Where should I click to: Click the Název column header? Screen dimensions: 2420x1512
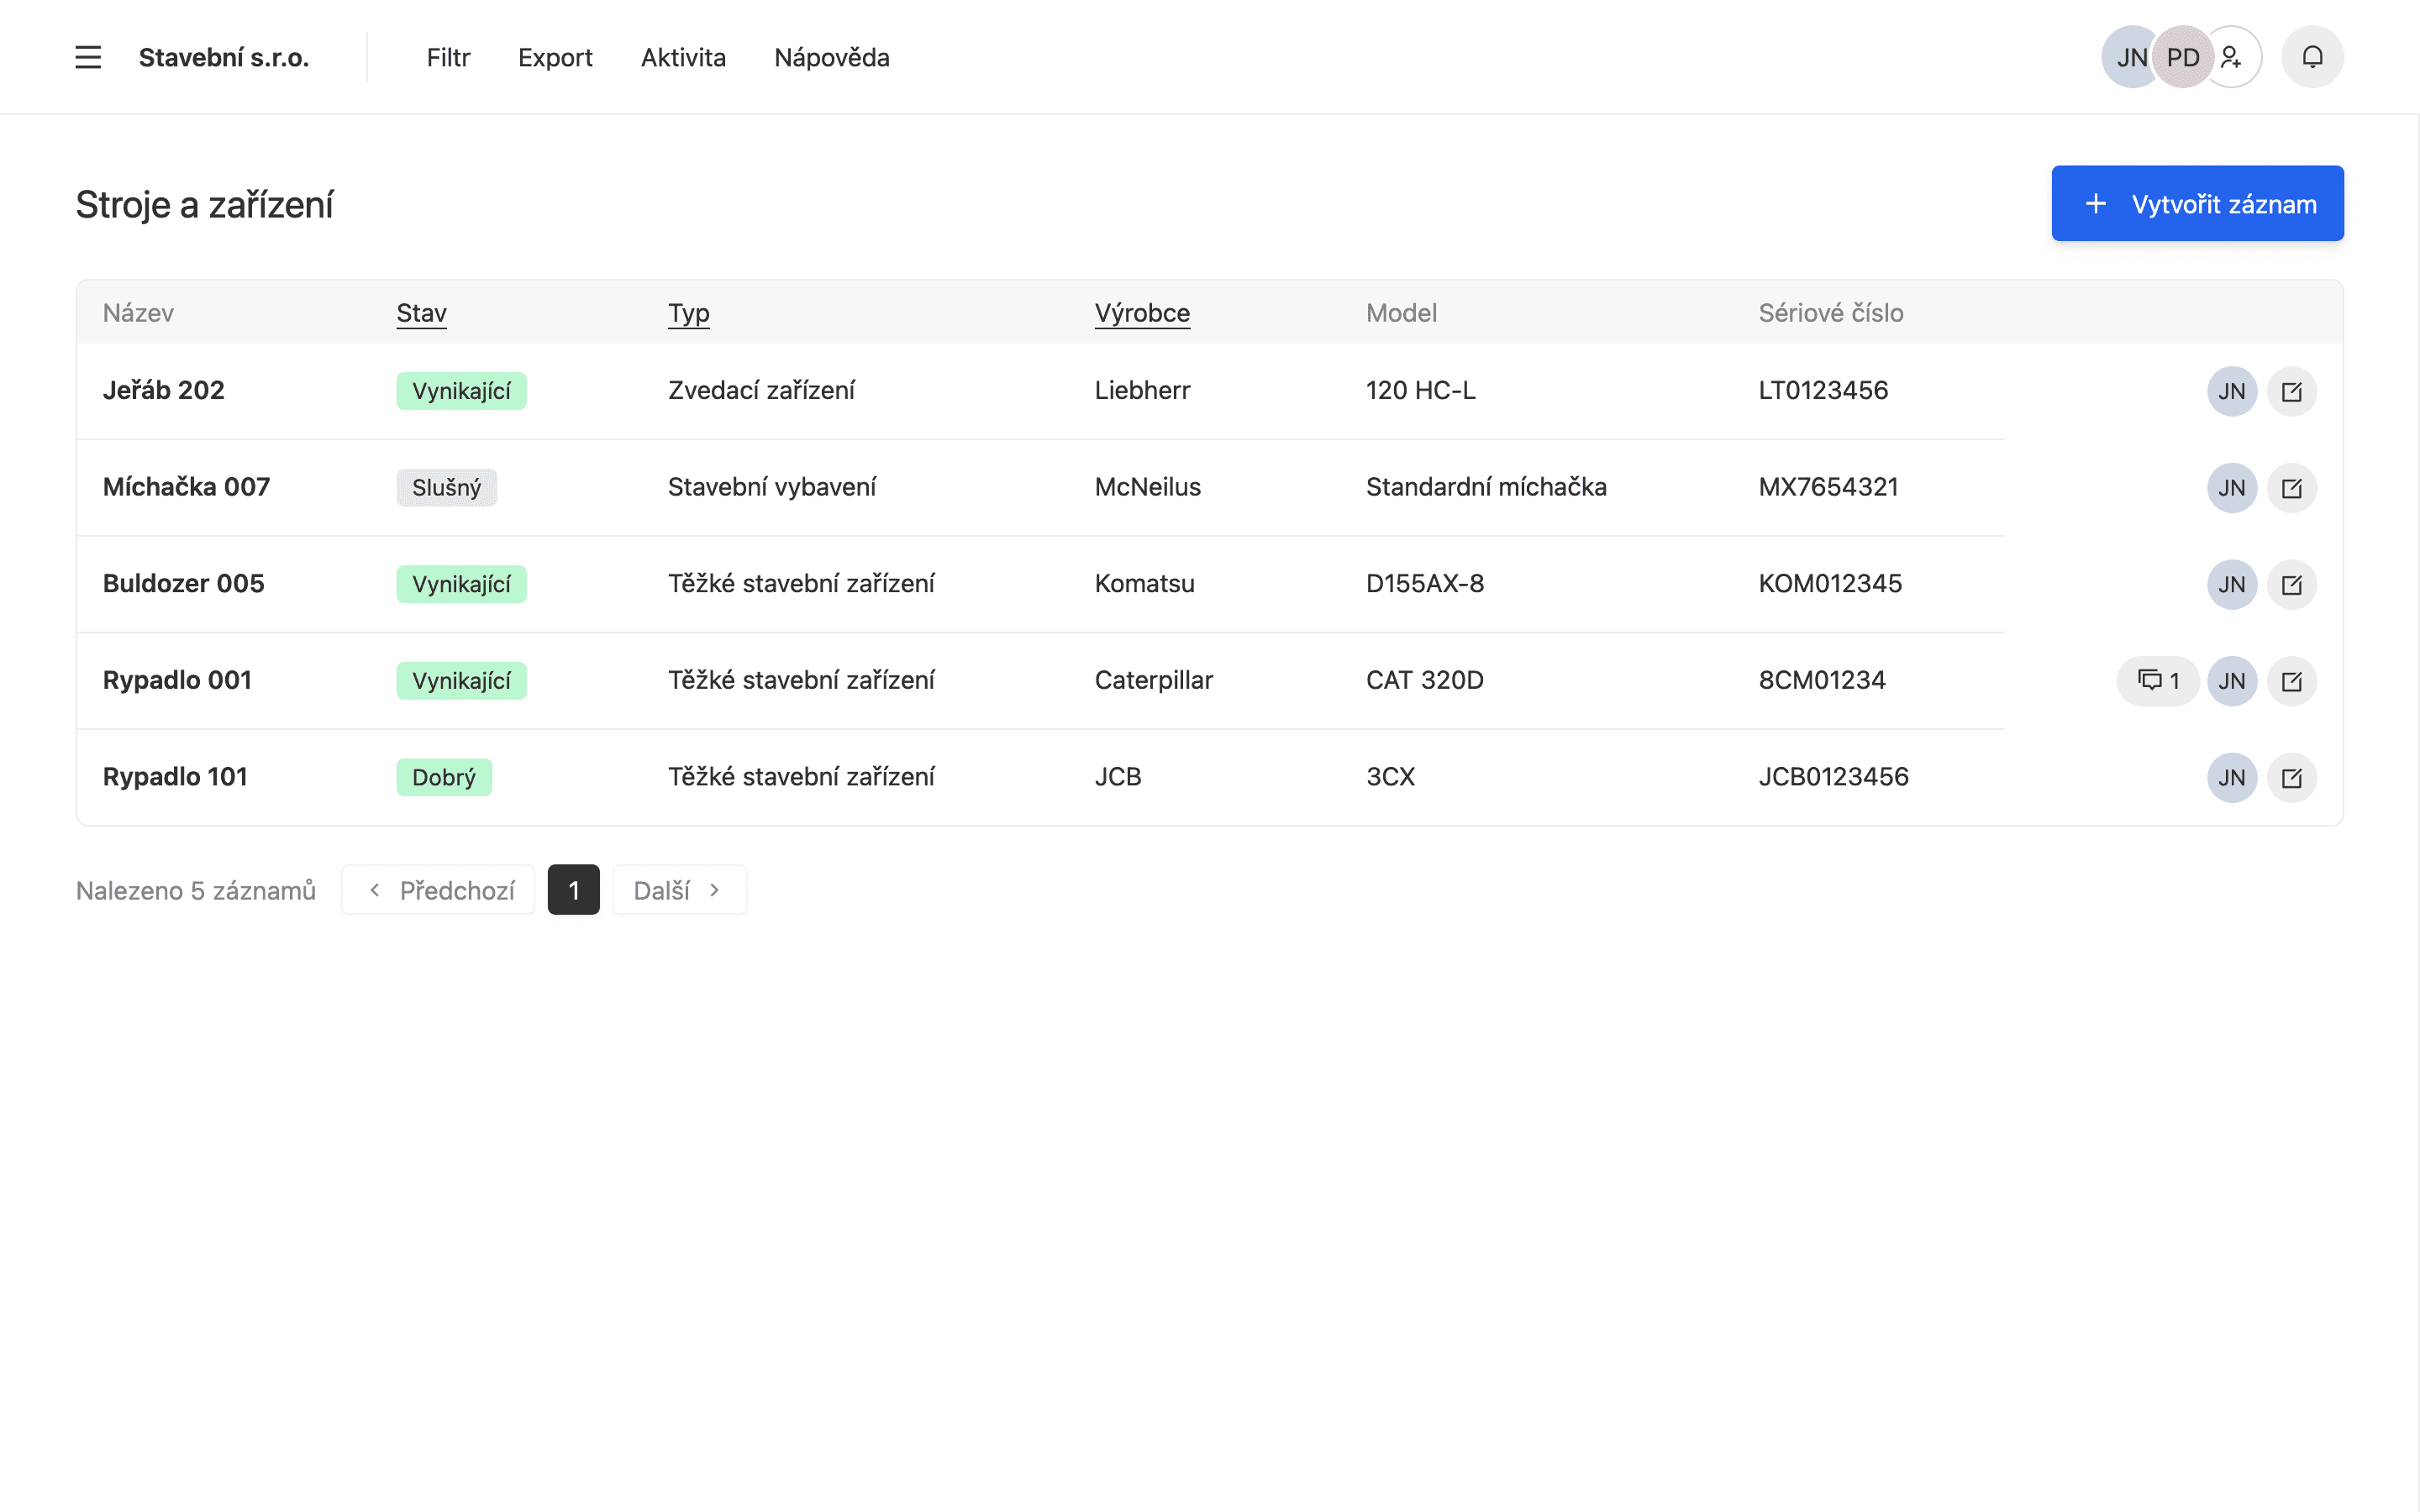[x=138, y=313]
